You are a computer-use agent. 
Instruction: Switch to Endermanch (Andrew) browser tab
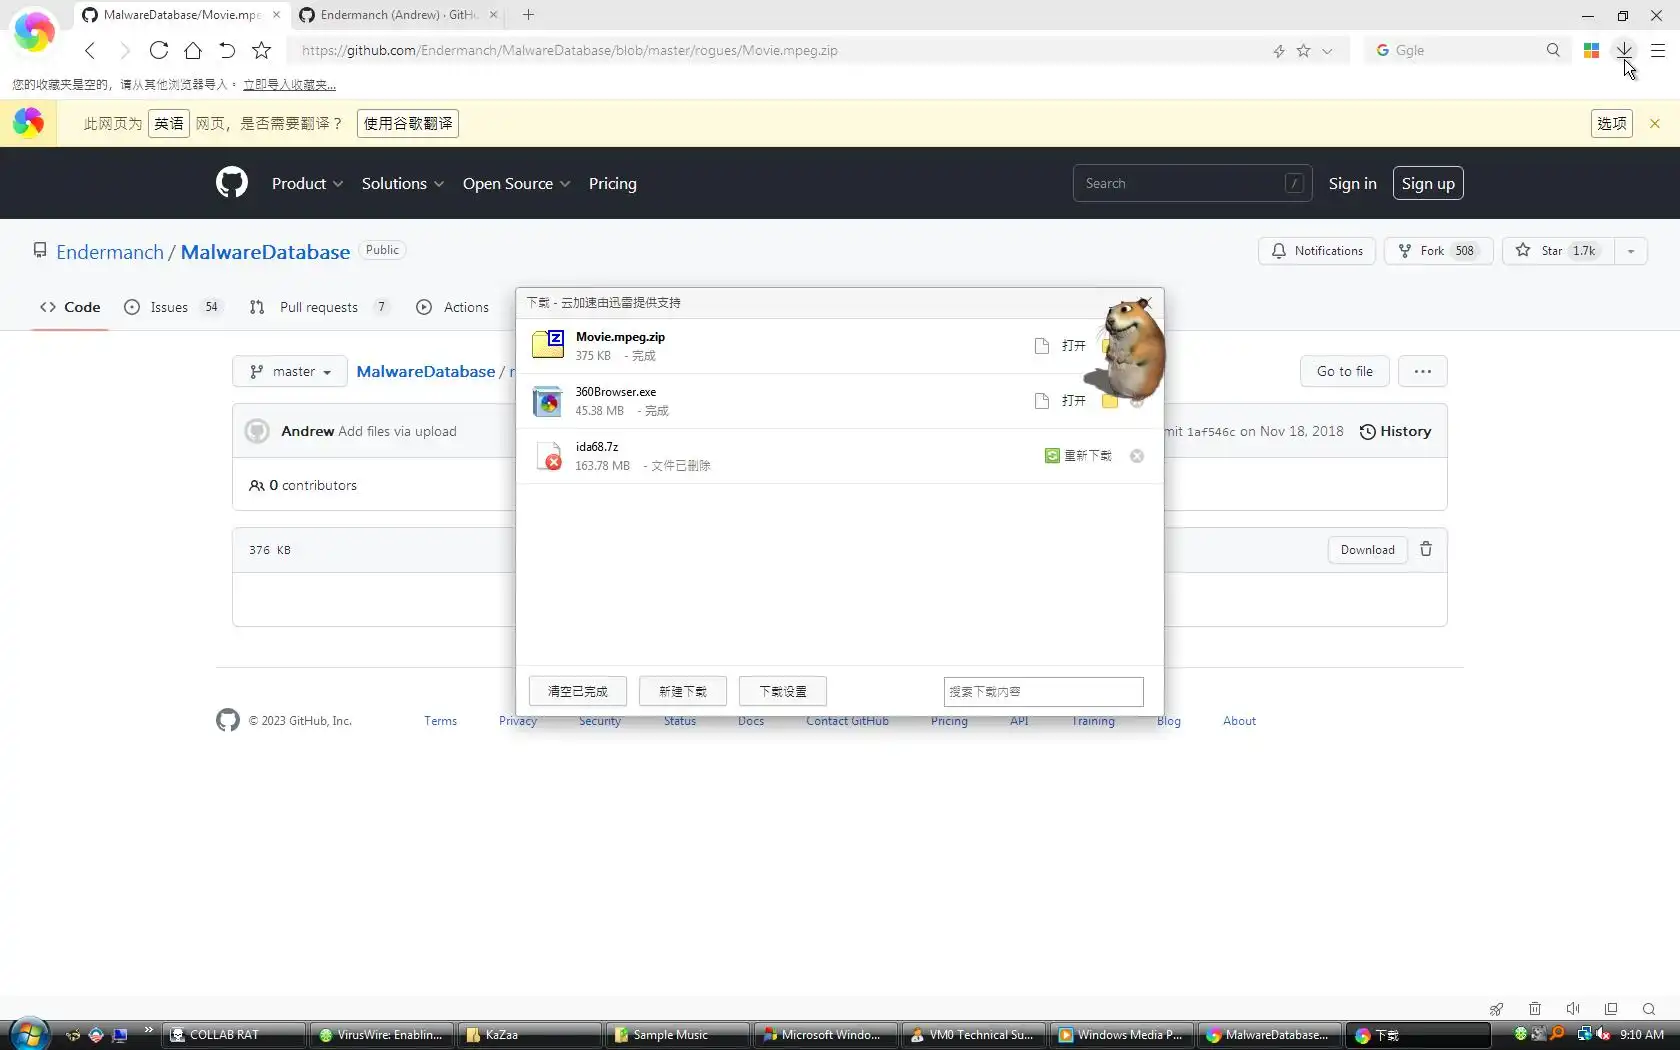(397, 14)
